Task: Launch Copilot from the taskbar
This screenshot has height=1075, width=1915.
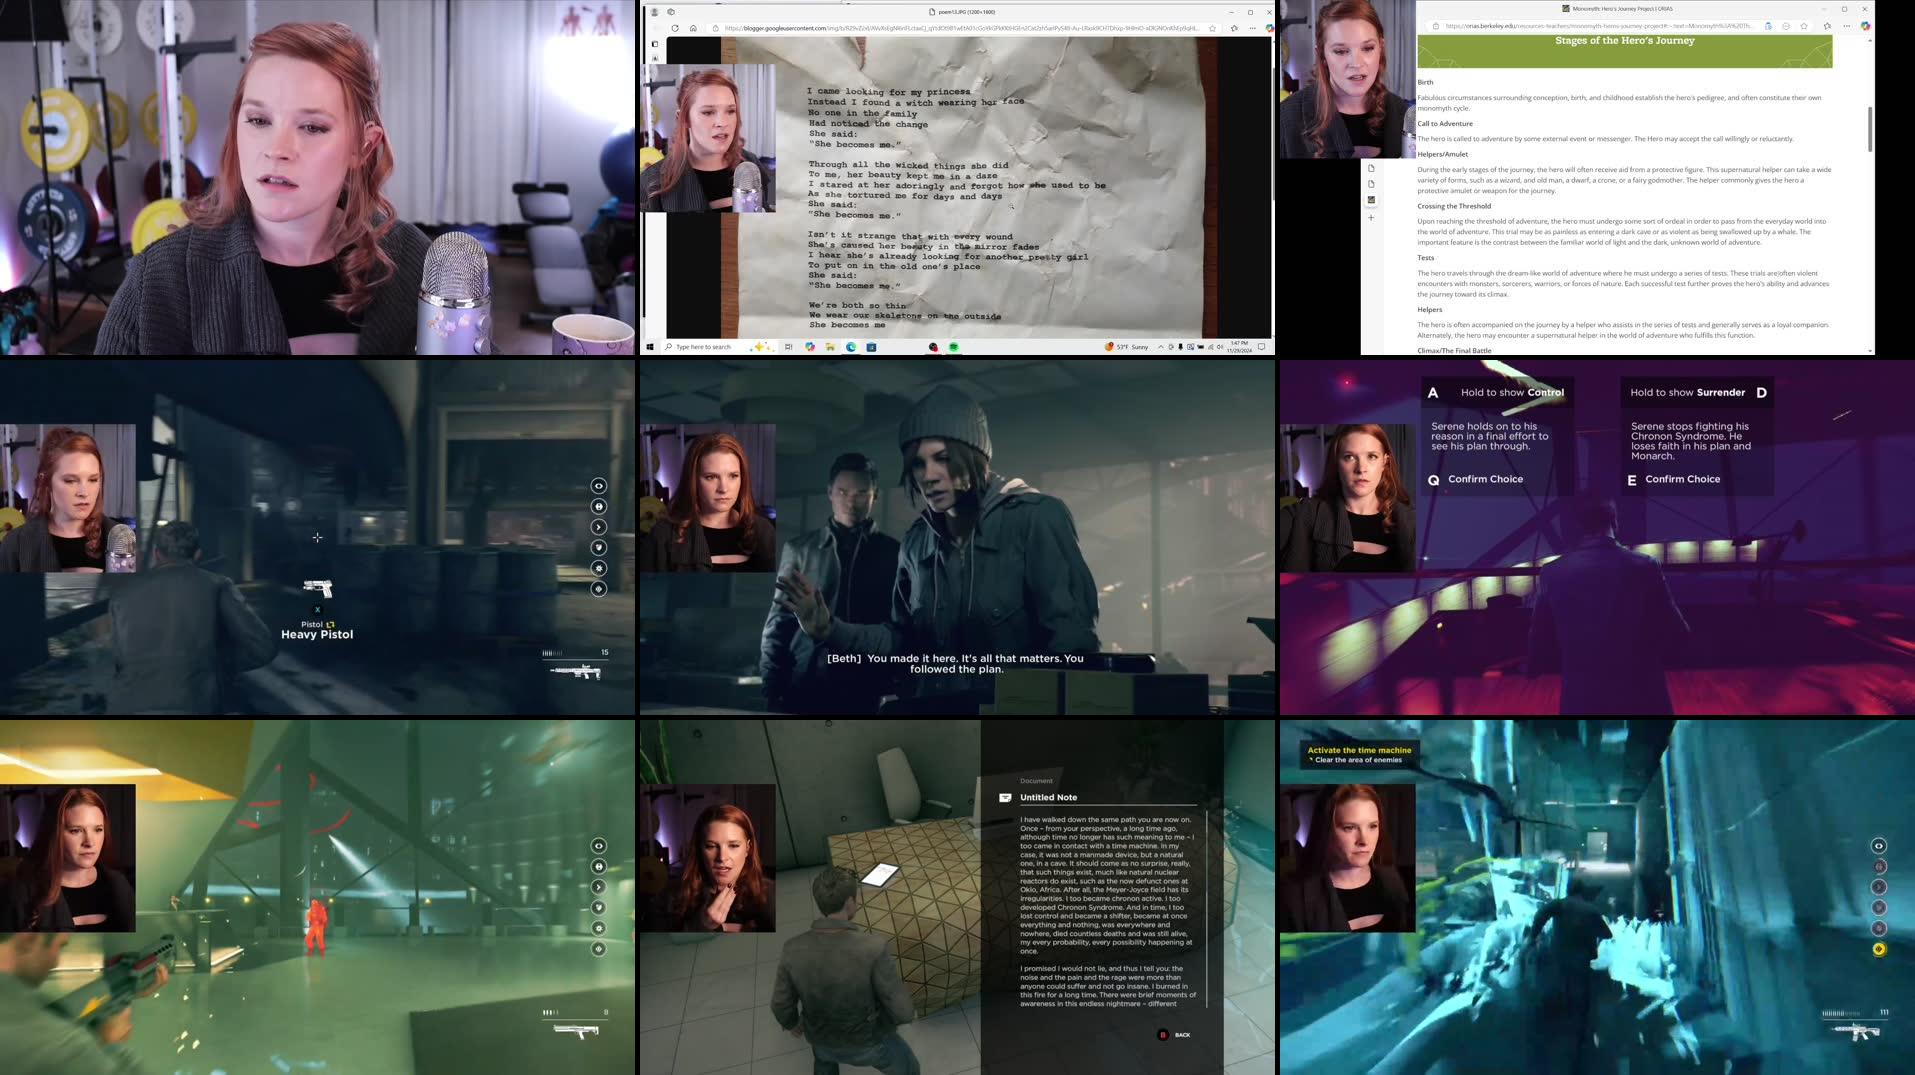Action: (x=810, y=347)
